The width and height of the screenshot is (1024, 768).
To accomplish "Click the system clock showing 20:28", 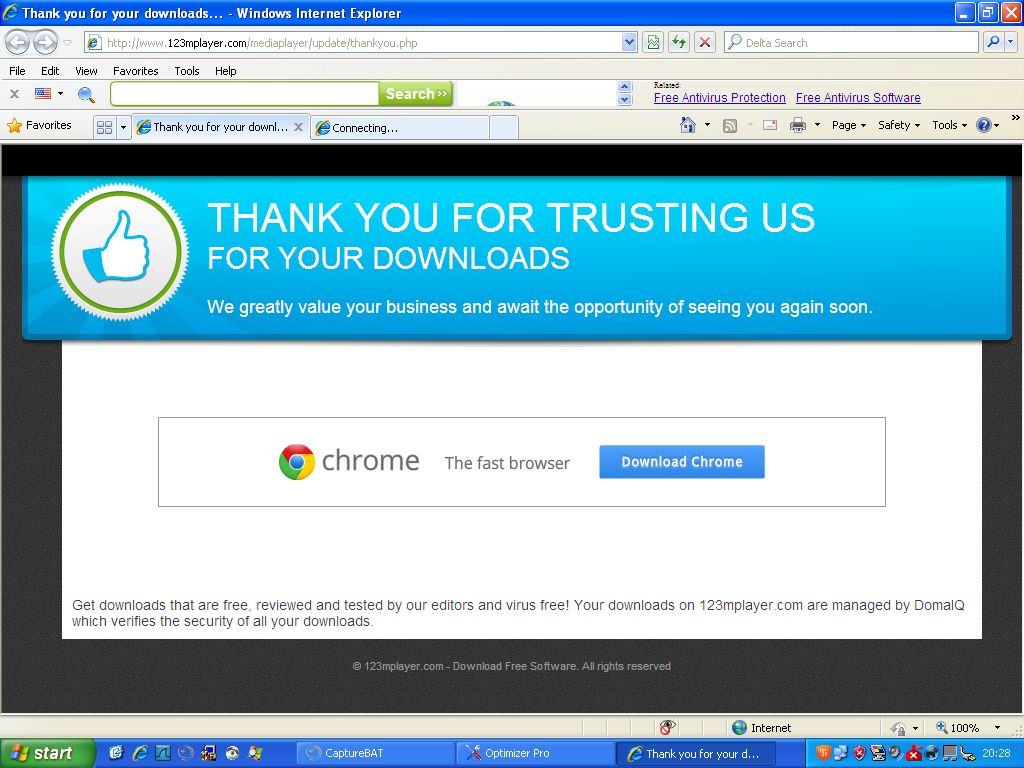I will coord(997,754).
